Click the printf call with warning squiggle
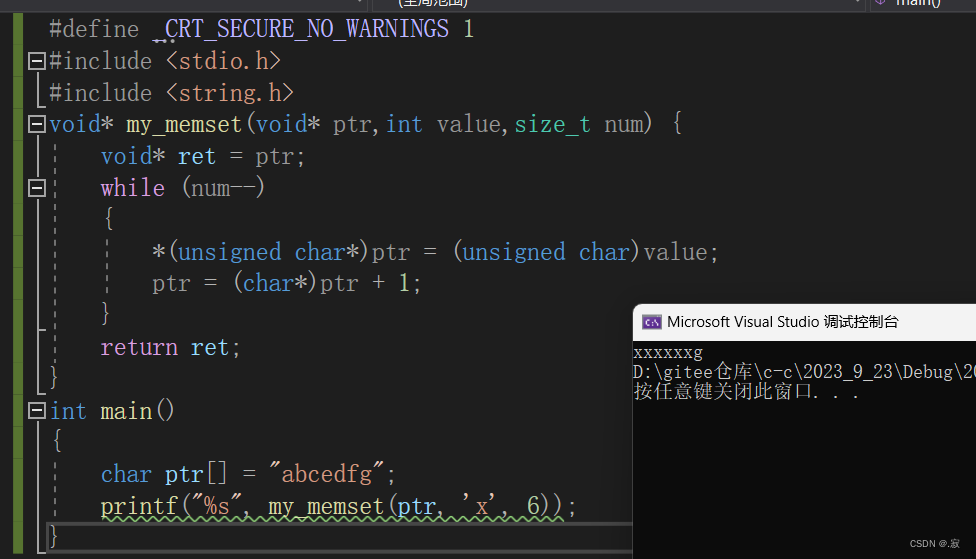 pos(338,506)
